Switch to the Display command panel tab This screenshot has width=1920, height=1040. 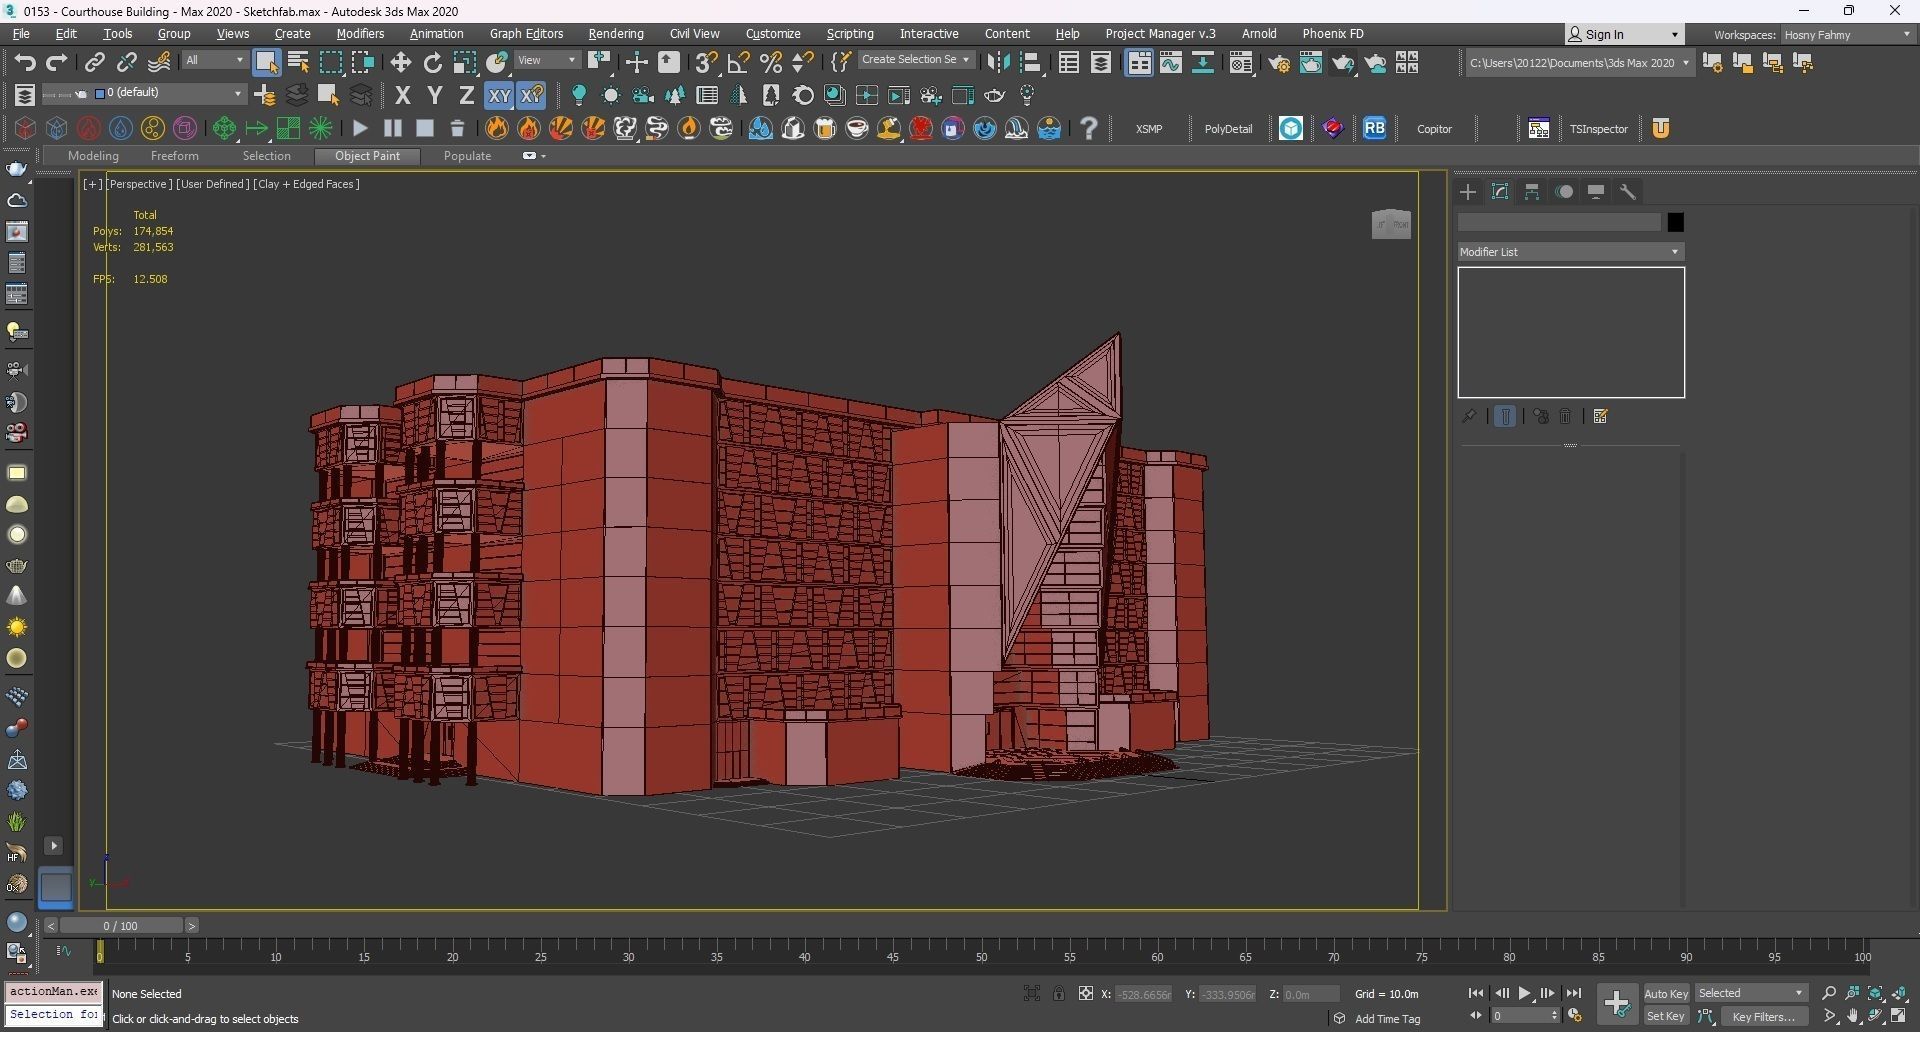click(x=1596, y=192)
